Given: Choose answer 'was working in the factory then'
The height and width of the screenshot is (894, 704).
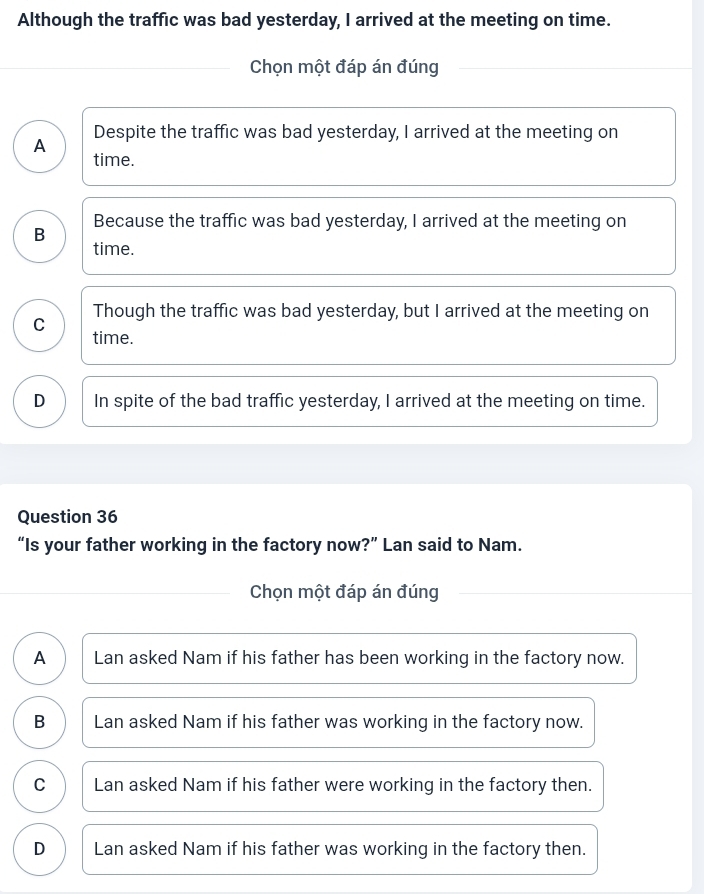Looking at the screenshot, I should click(x=340, y=850).
